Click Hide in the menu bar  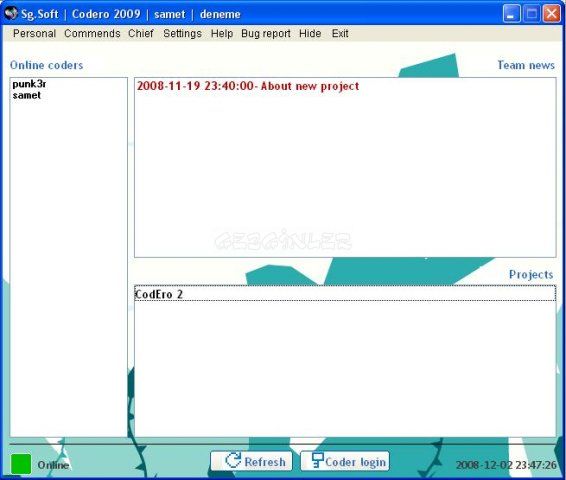click(310, 34)
